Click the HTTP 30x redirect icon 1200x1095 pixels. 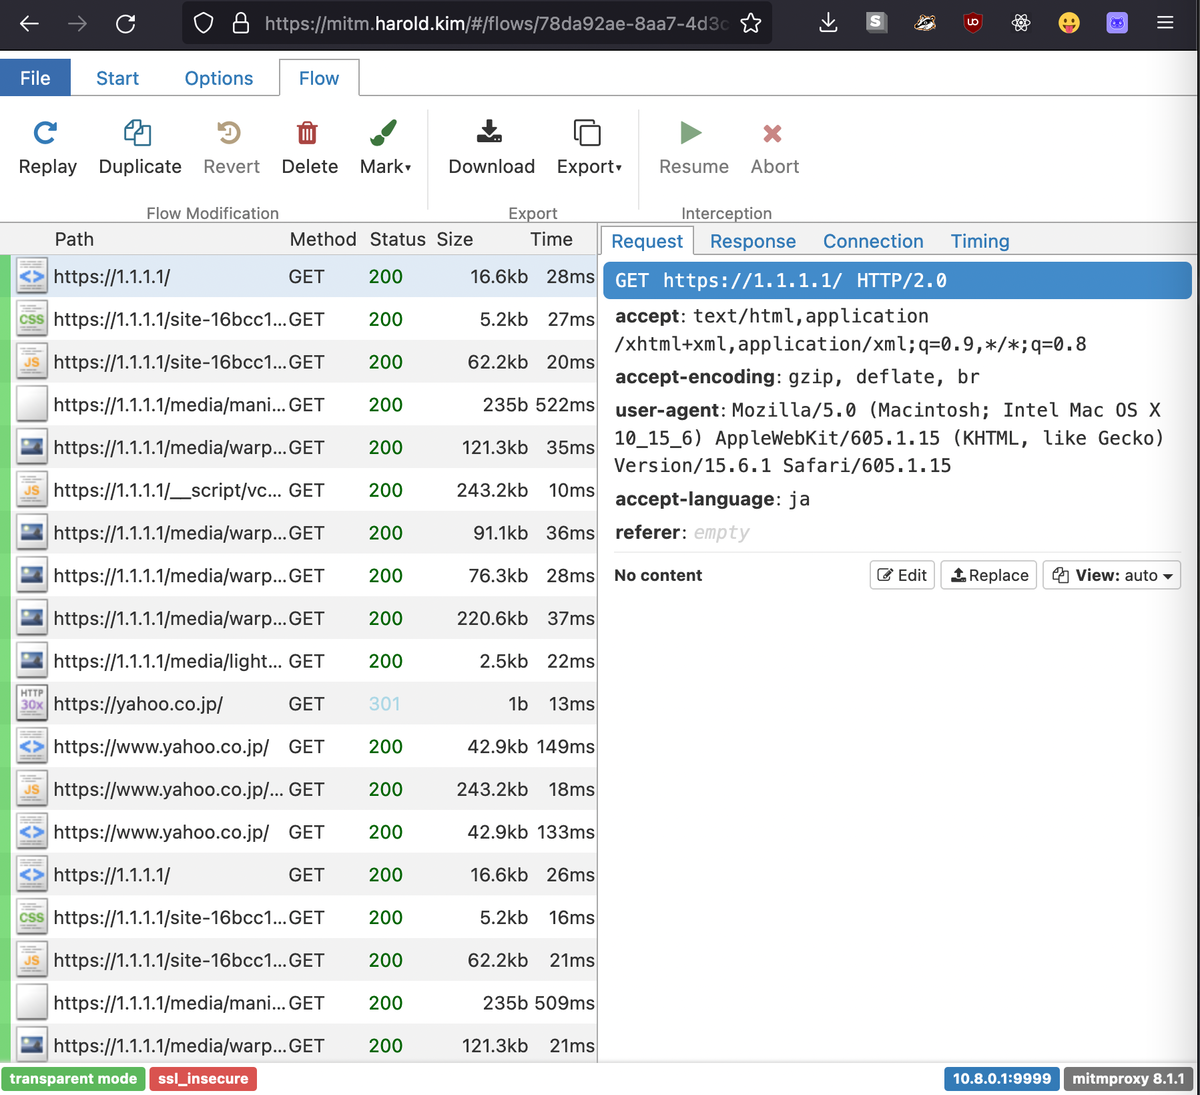[x=32, y=704]
